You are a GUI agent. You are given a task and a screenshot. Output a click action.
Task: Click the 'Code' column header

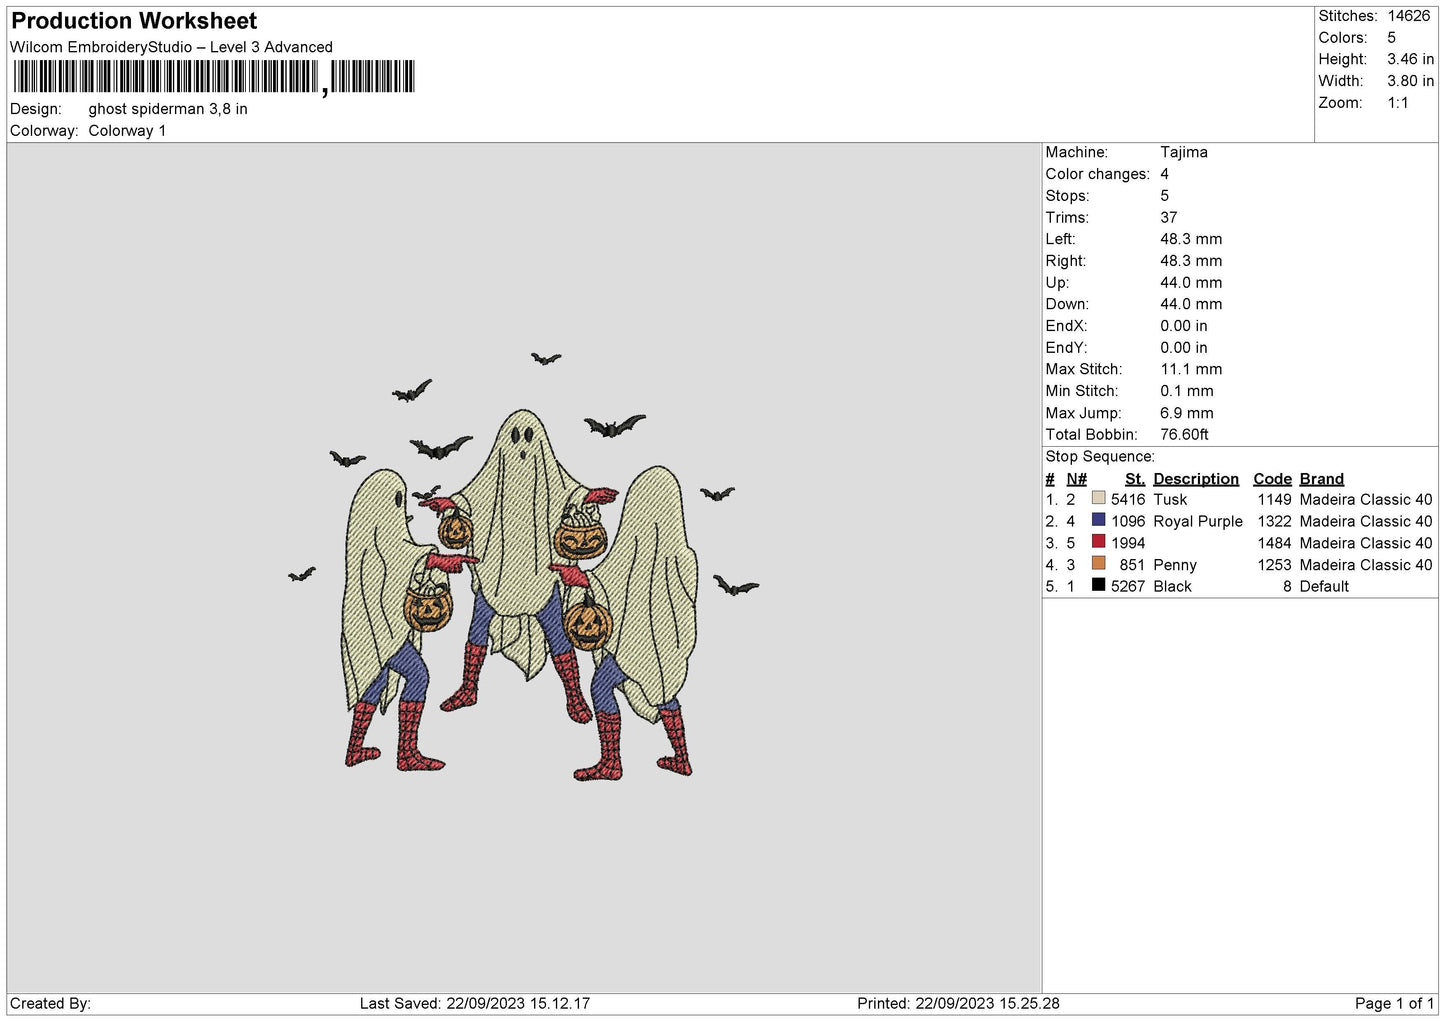click(1273, 479)
